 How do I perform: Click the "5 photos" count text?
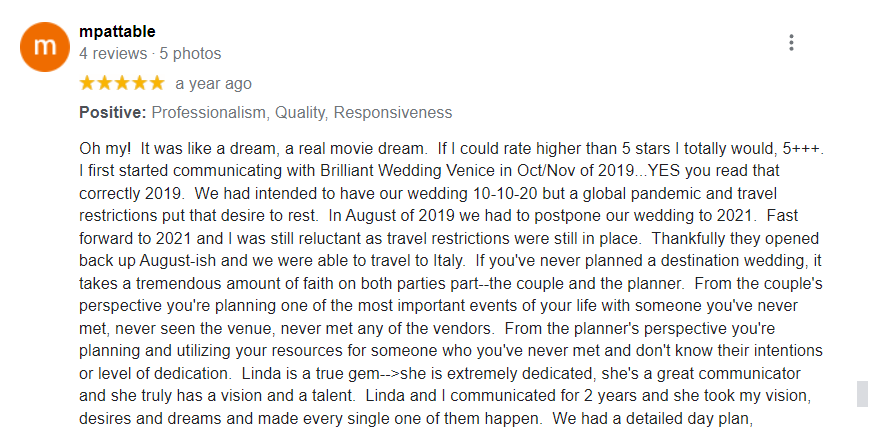coord(190,53)
